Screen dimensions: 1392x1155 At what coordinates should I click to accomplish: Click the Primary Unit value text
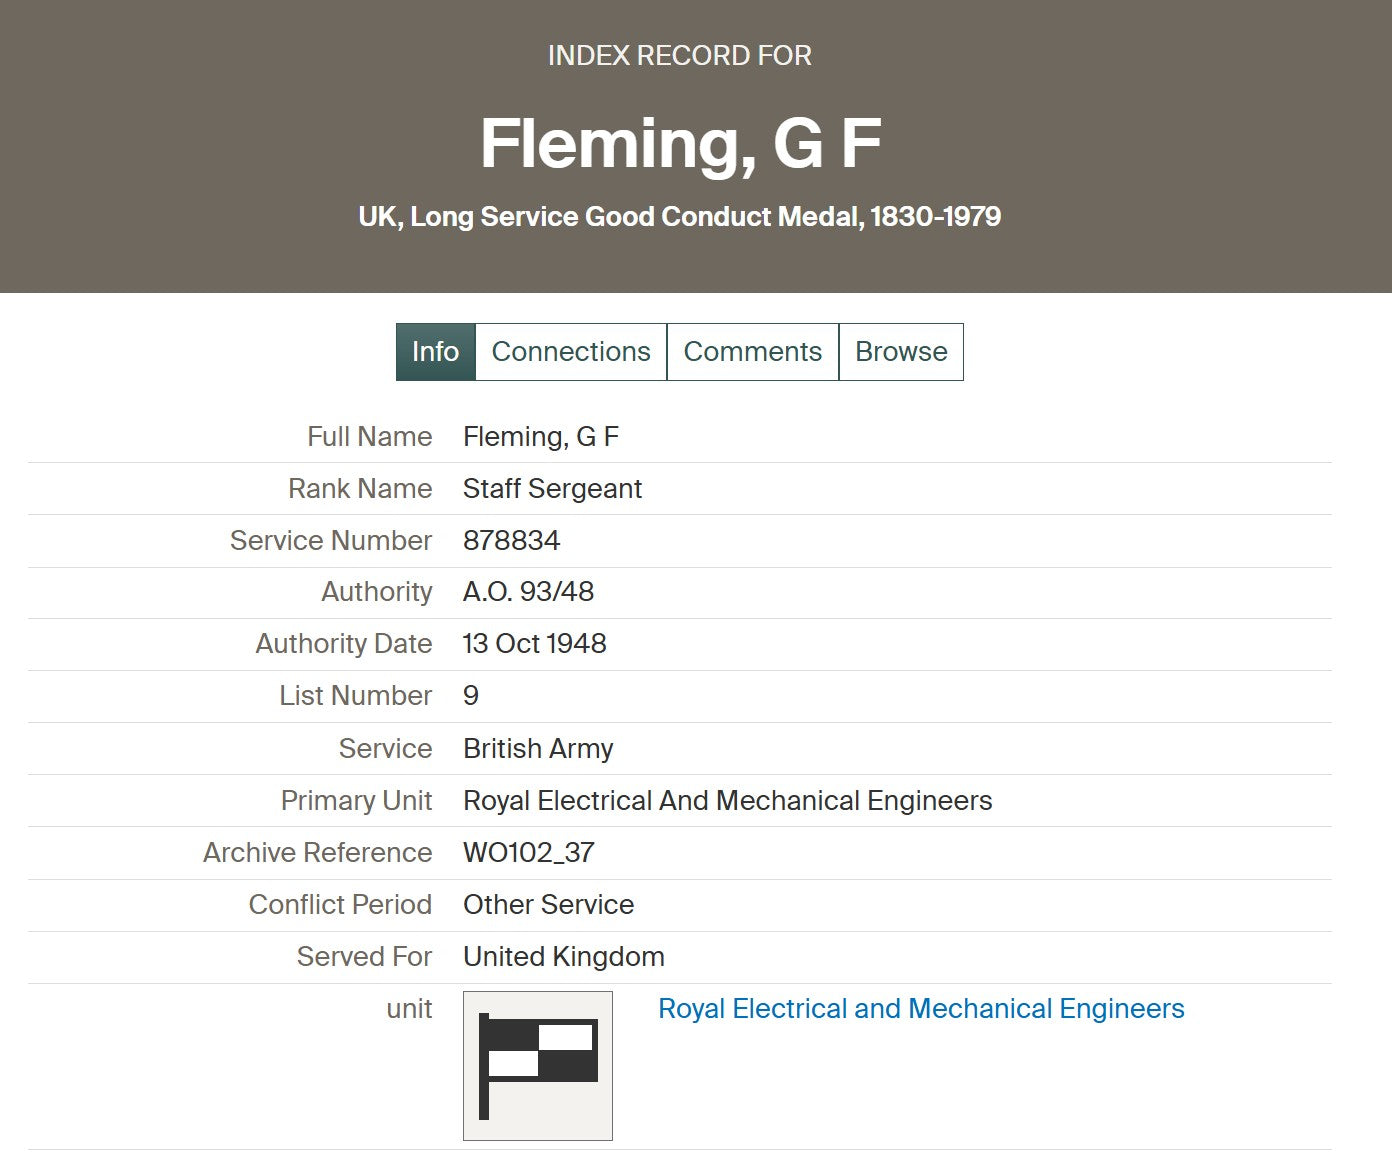click(x=727, y=801)
